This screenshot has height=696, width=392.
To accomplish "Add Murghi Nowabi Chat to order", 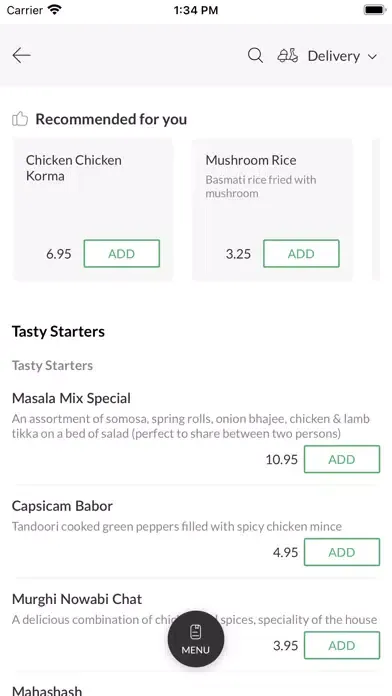I will click(342, 645).
